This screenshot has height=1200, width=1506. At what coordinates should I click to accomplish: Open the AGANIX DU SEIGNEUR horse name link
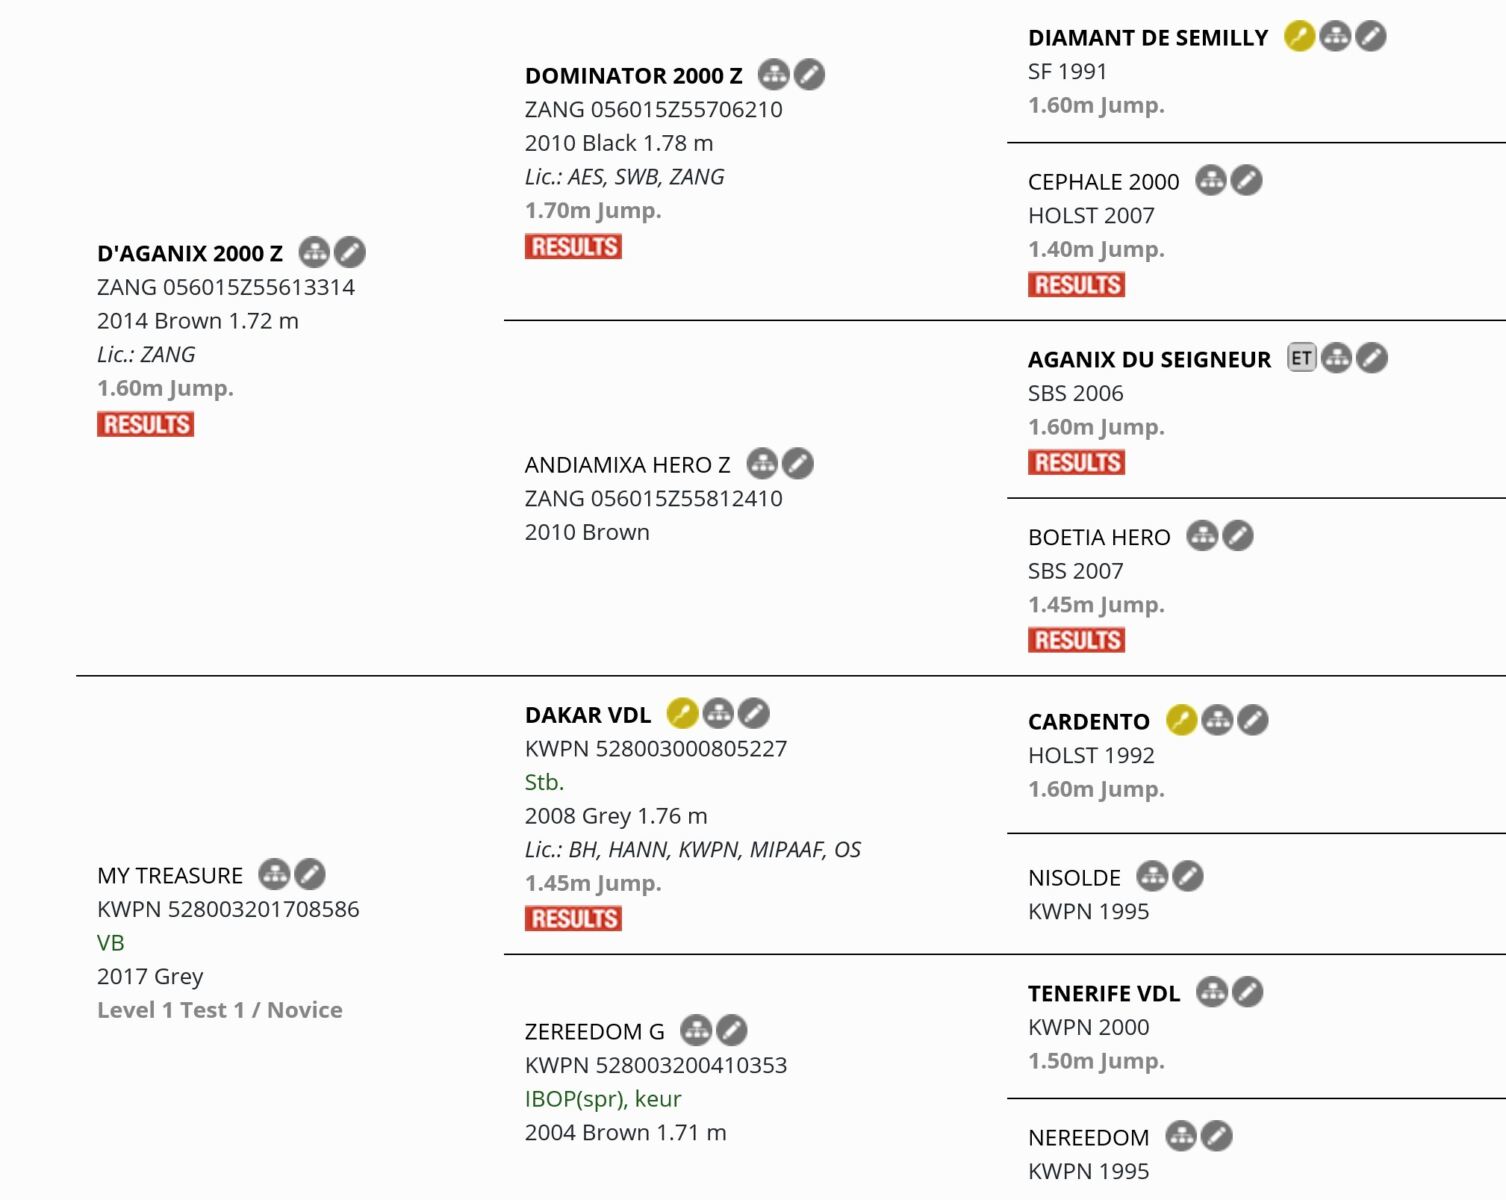tap(1149, 359)
